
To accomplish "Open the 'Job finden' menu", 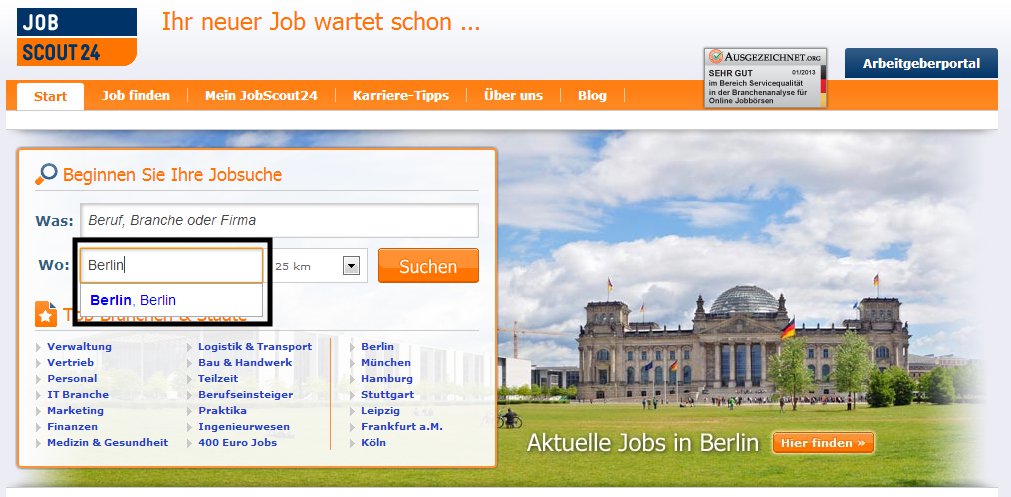I will (x=136, y=96).
